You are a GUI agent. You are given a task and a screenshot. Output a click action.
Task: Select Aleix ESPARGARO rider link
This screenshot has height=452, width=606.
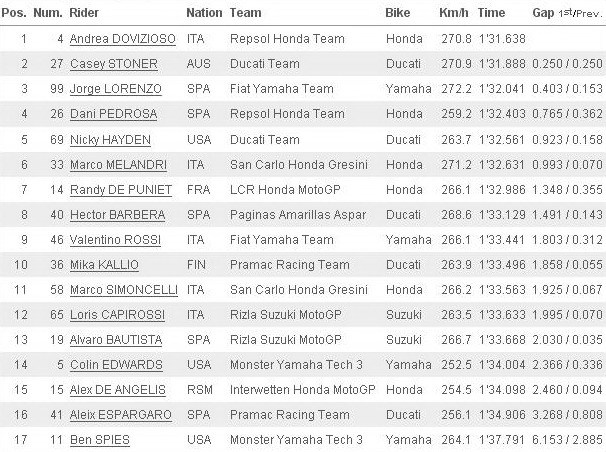click(121, 415)
